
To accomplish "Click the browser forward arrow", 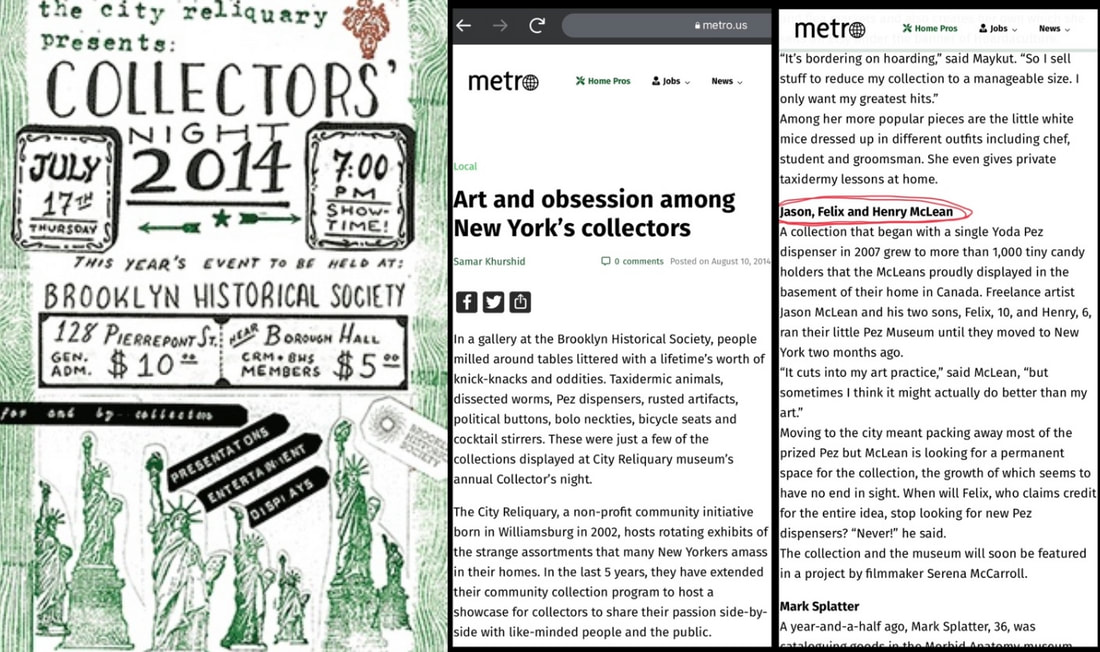I will coord(501,25).
